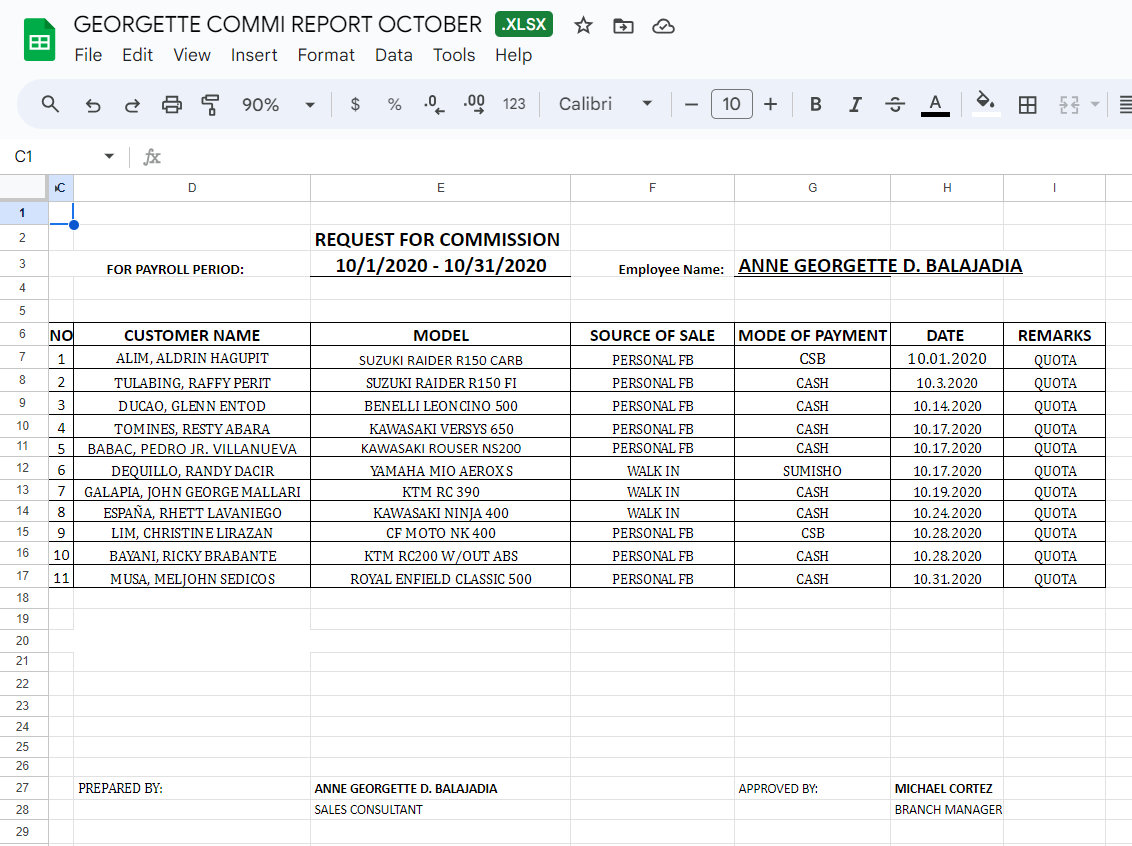
Task: Select the REQUEST FOR COMMISSION title cell
Action: [440, 239]
